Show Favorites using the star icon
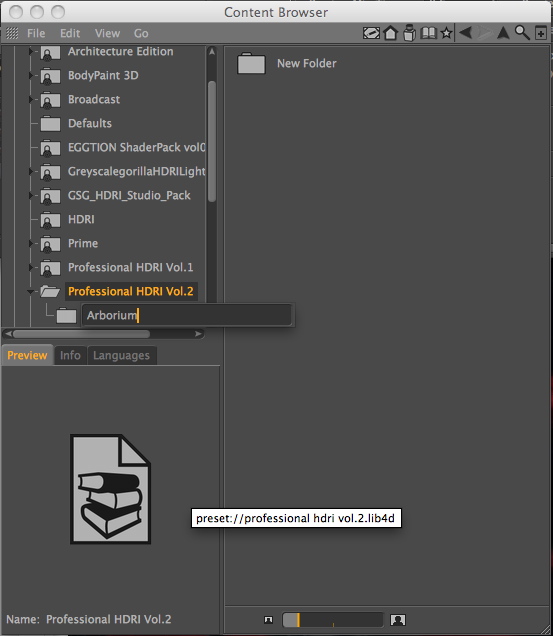 [x=446, y=33]
